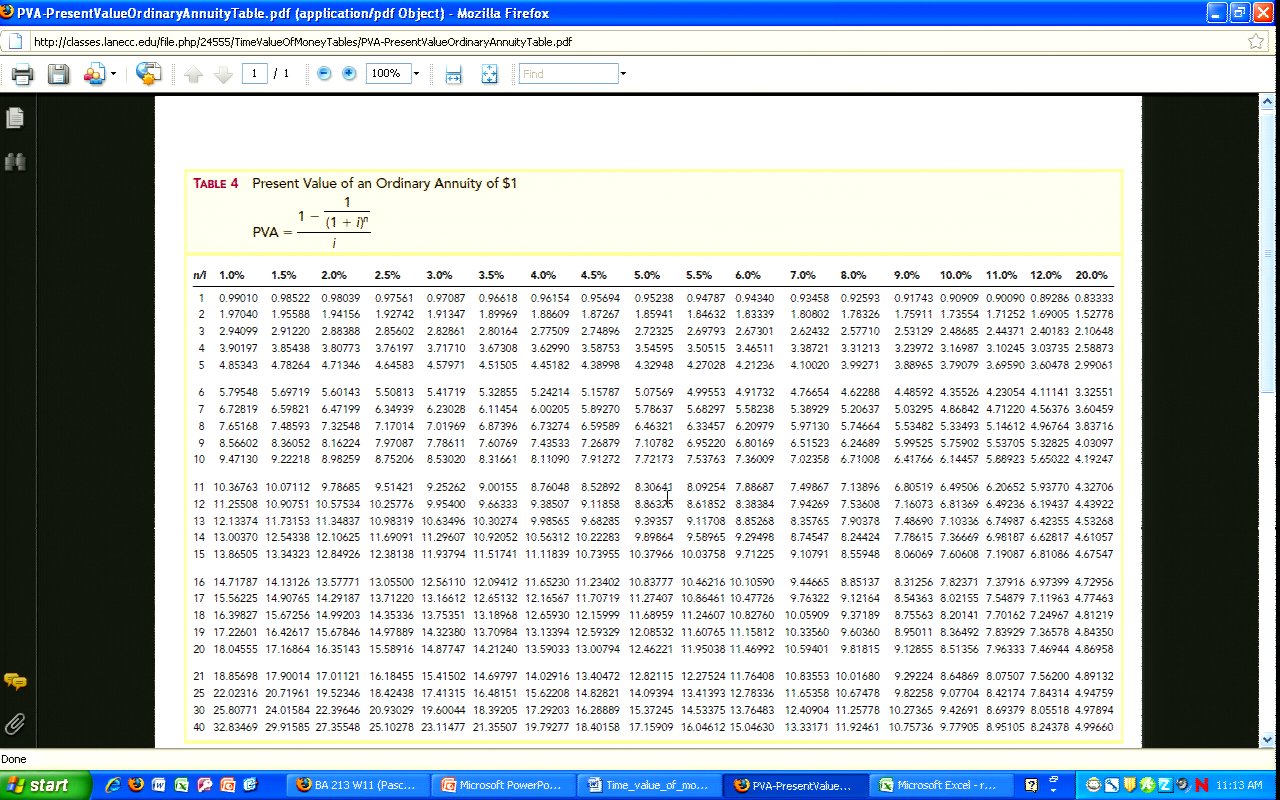Open the Pages panel in the left sidebar

pyautogui.click(x=15, y=118)
